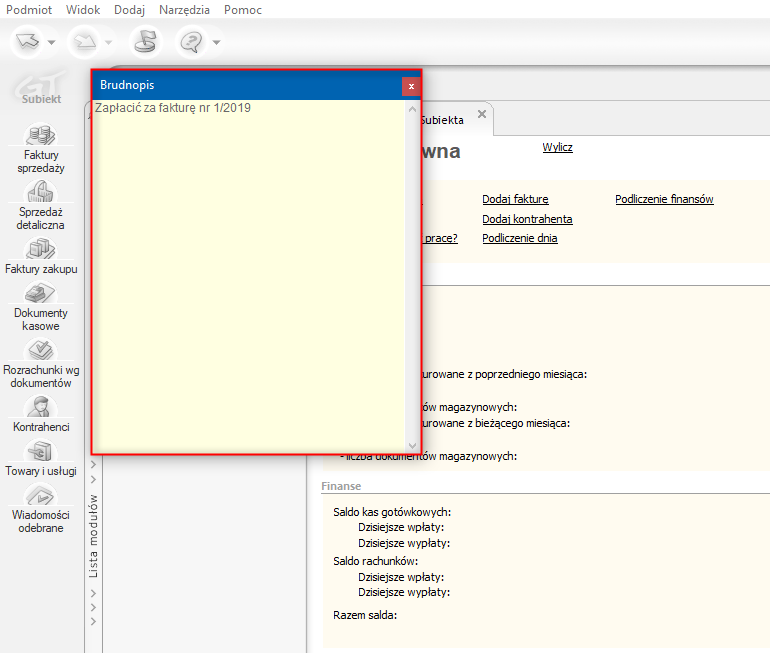Screen dimensions: 770x653
Task: Click inside the Brudnopis note text area
Action: point(249,277)
